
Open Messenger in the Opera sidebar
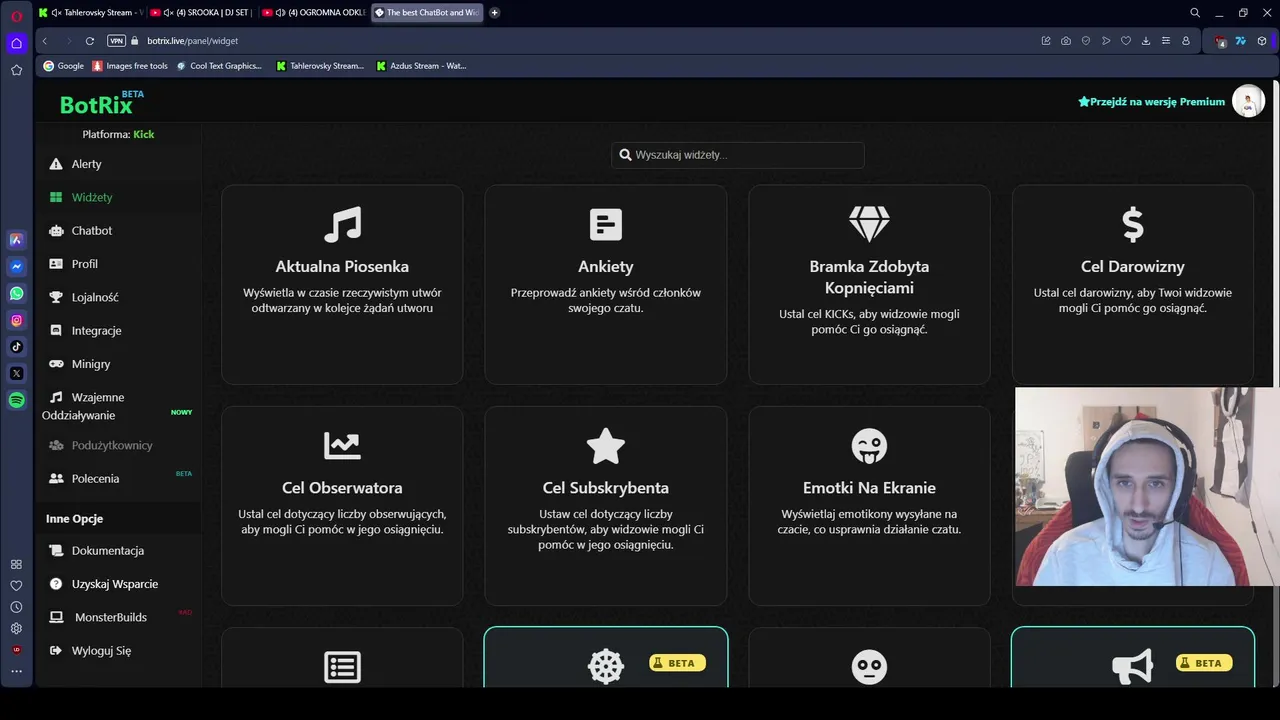click(16, 267)
